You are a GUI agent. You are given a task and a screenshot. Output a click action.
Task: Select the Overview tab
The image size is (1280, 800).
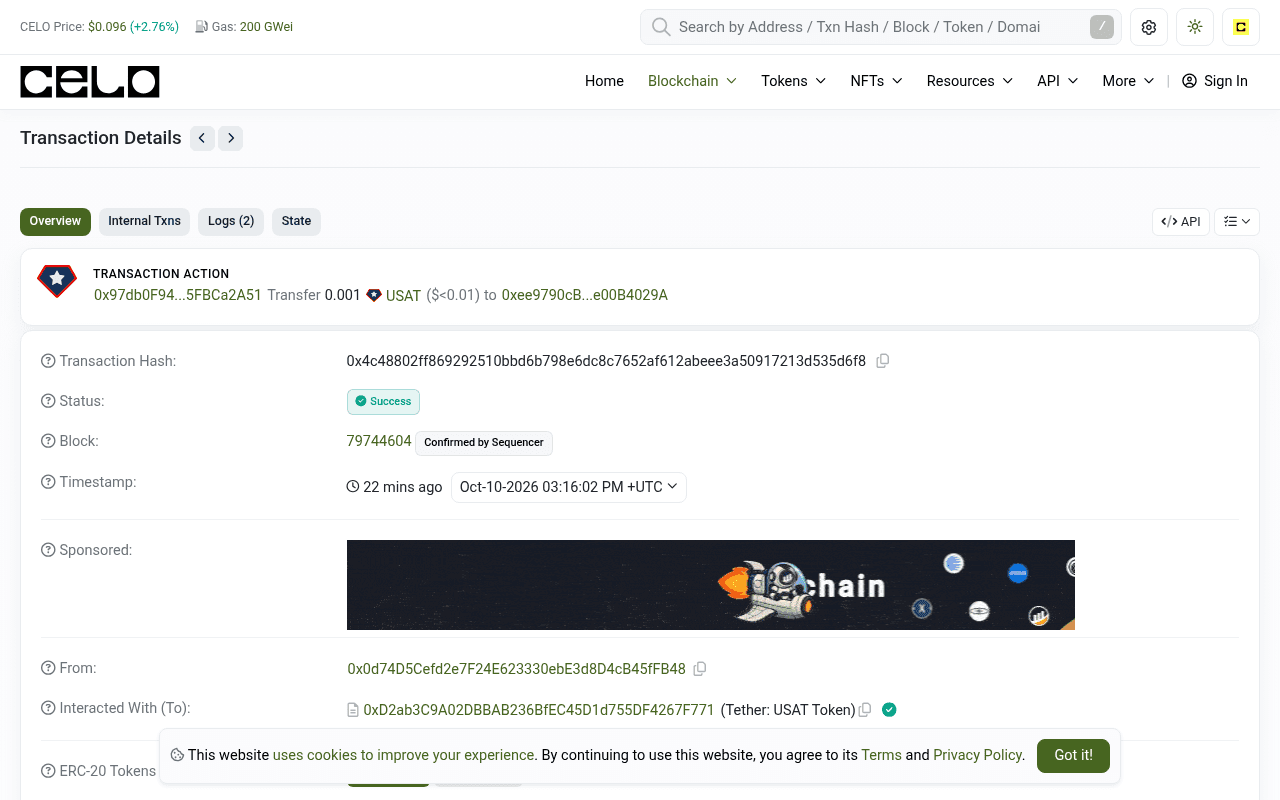click(55, 222)
